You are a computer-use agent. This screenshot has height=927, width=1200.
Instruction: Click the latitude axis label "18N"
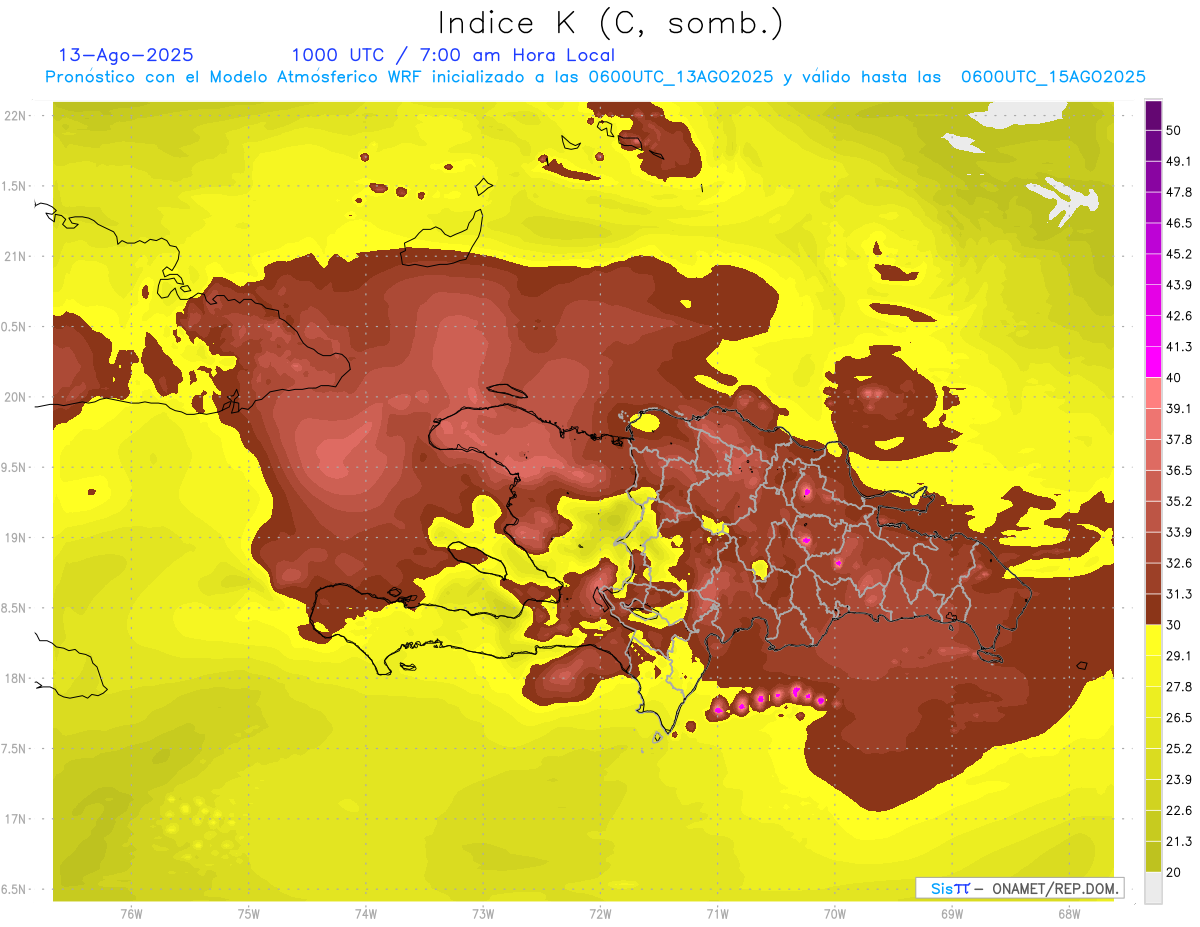(x=15, y=679)
